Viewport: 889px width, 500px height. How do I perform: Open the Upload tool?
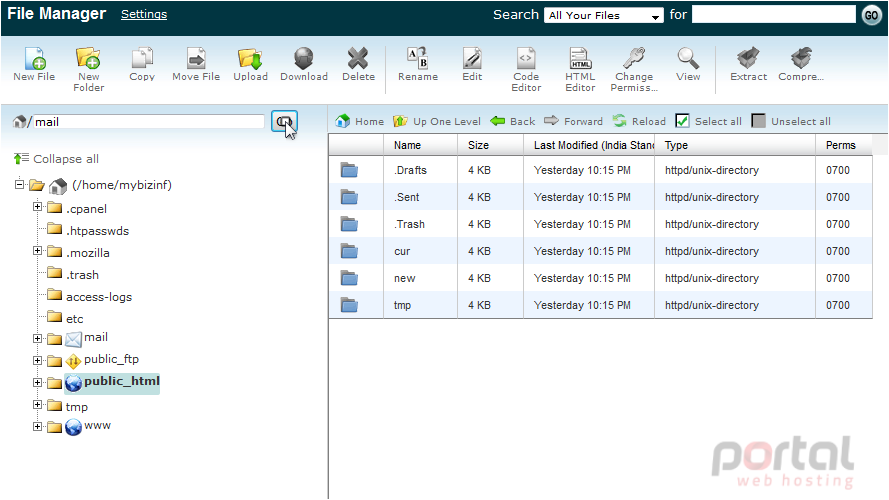coord(250,58)
